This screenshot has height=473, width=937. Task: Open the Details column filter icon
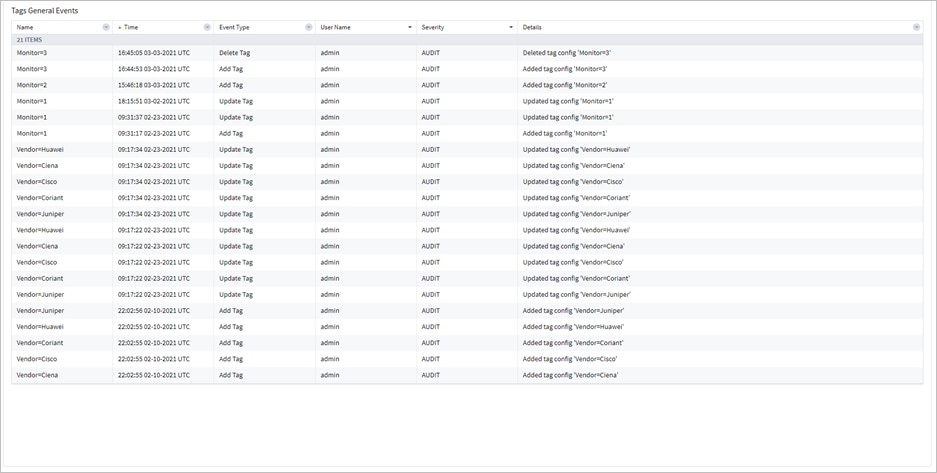[916, 27]
